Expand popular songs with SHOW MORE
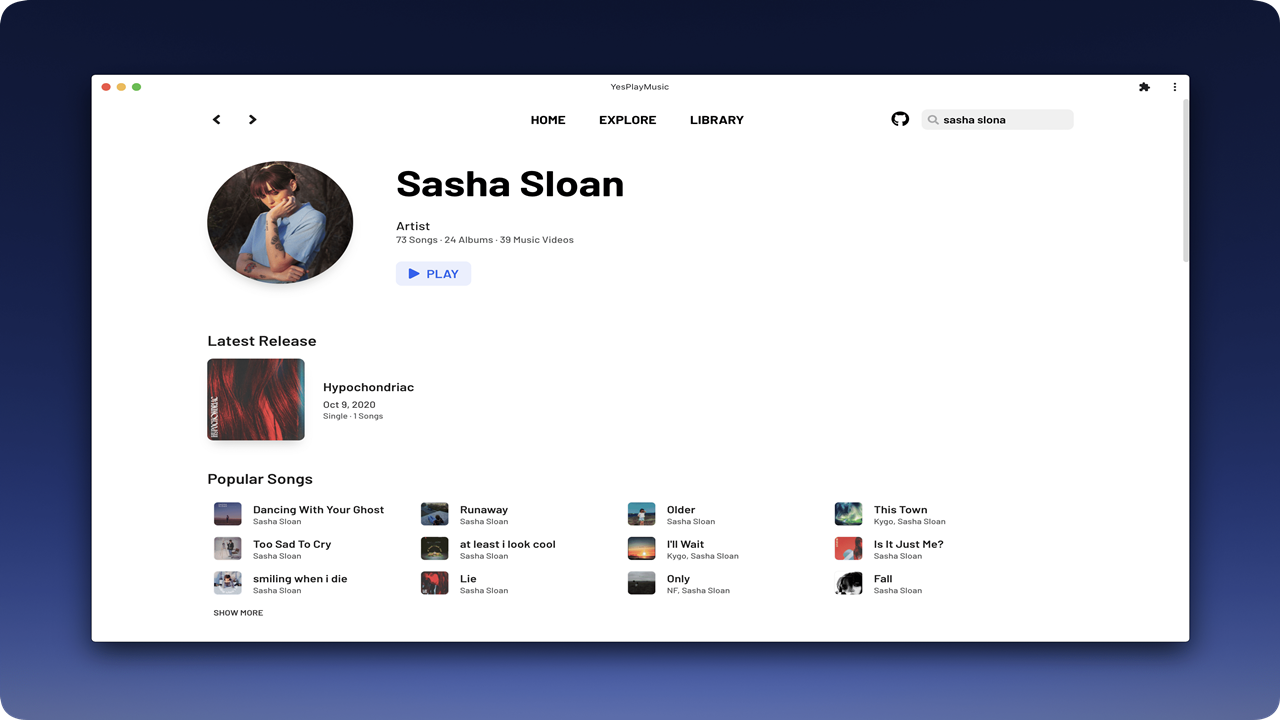The image size is (1280, 720). (x=238, y=613)
